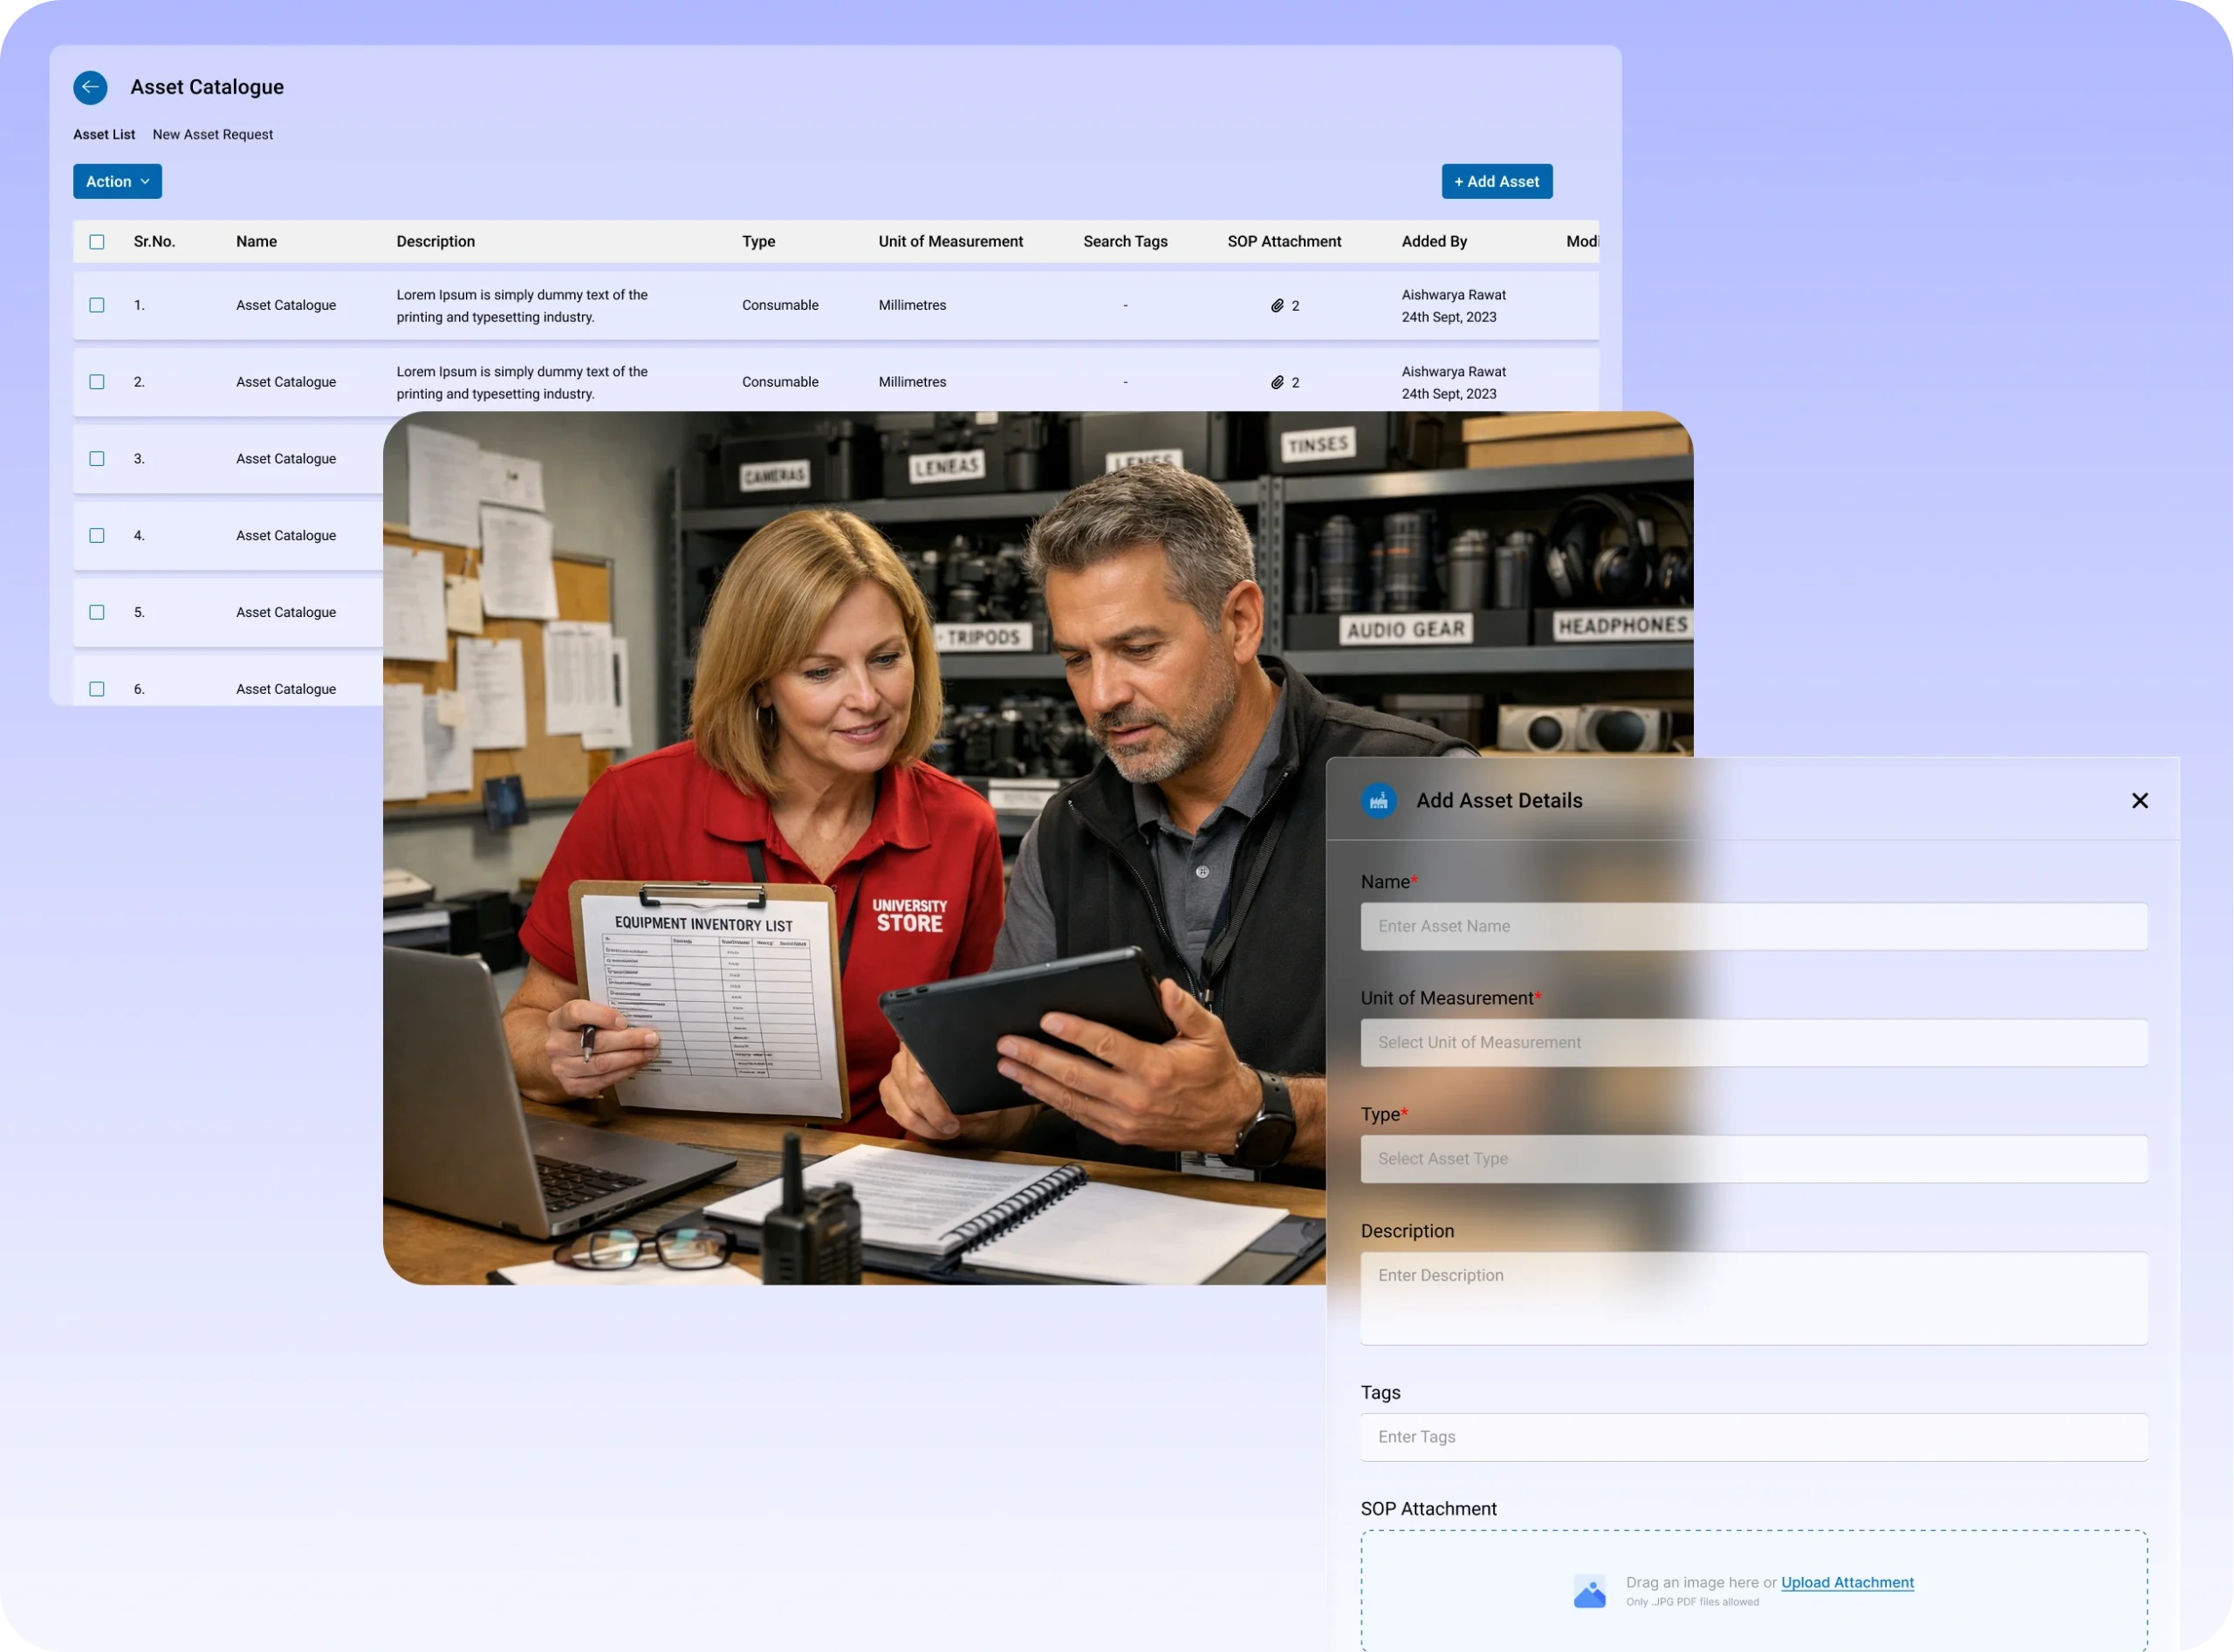The width and height of the screenshot is (2234, 1652).
Task: Open the Select Unit of Measurement dropdown
Action: tap(1753, 1043)
